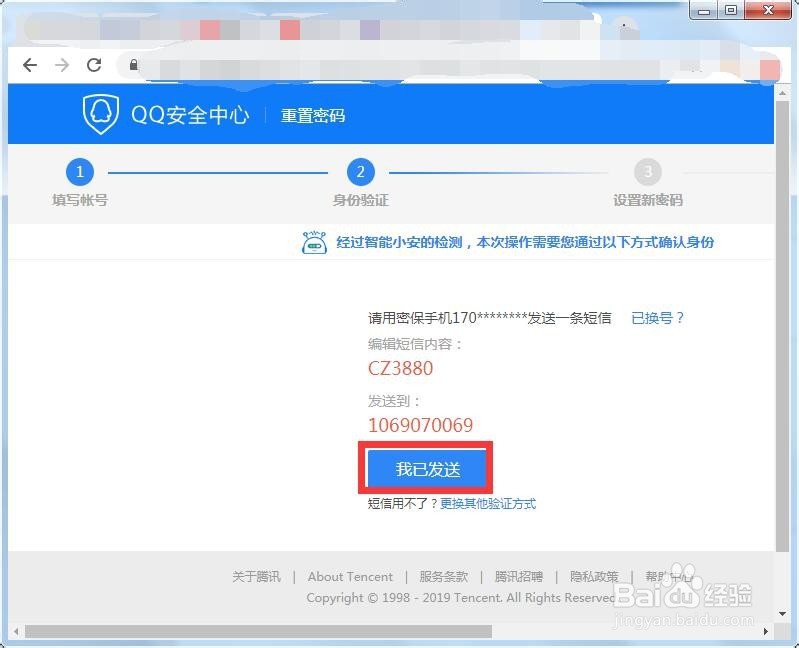The image size is (799, 648).
Task: Open 服务条款 footer link
Action: tap(443, 577)
